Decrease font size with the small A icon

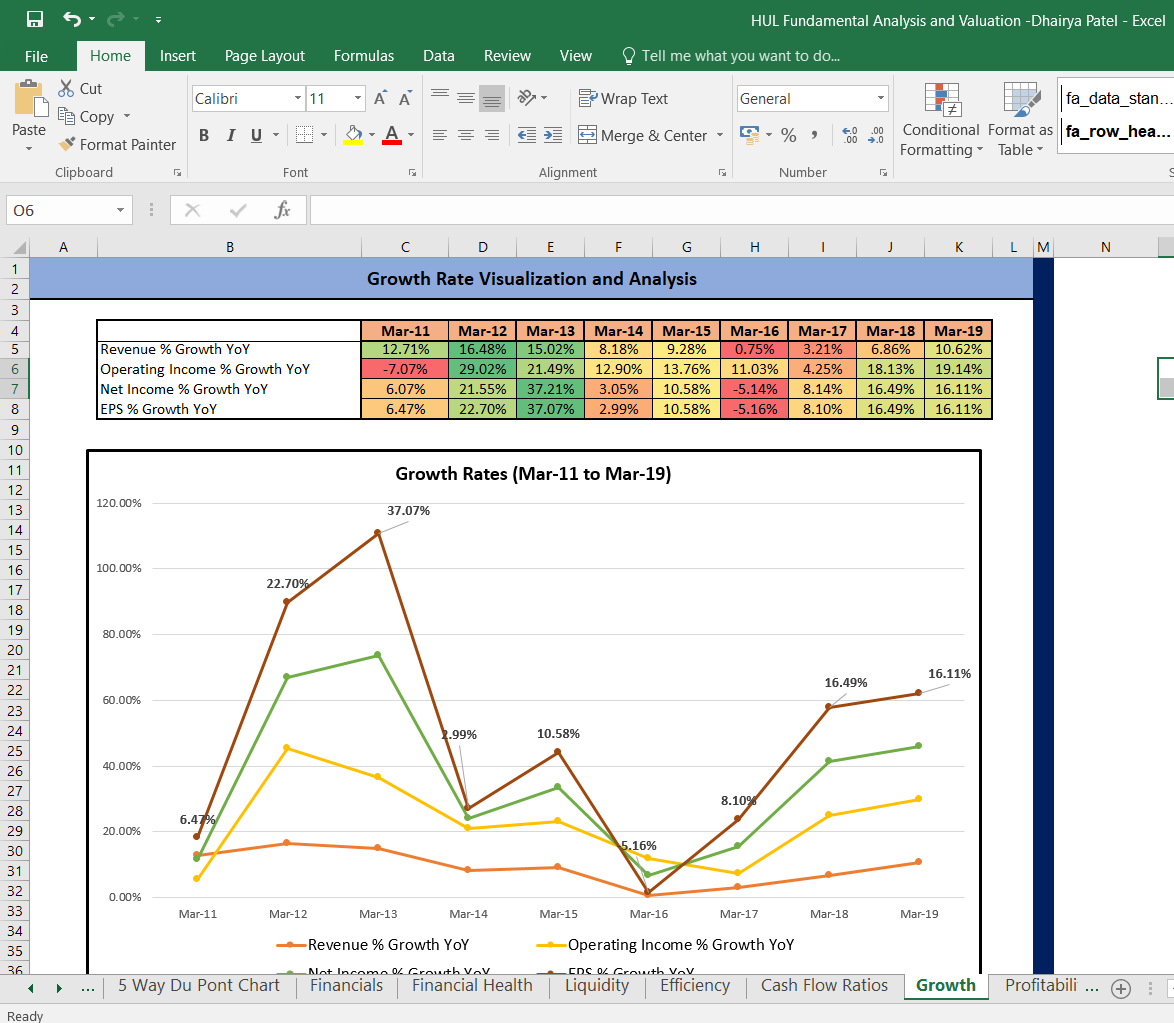[405, 98]
